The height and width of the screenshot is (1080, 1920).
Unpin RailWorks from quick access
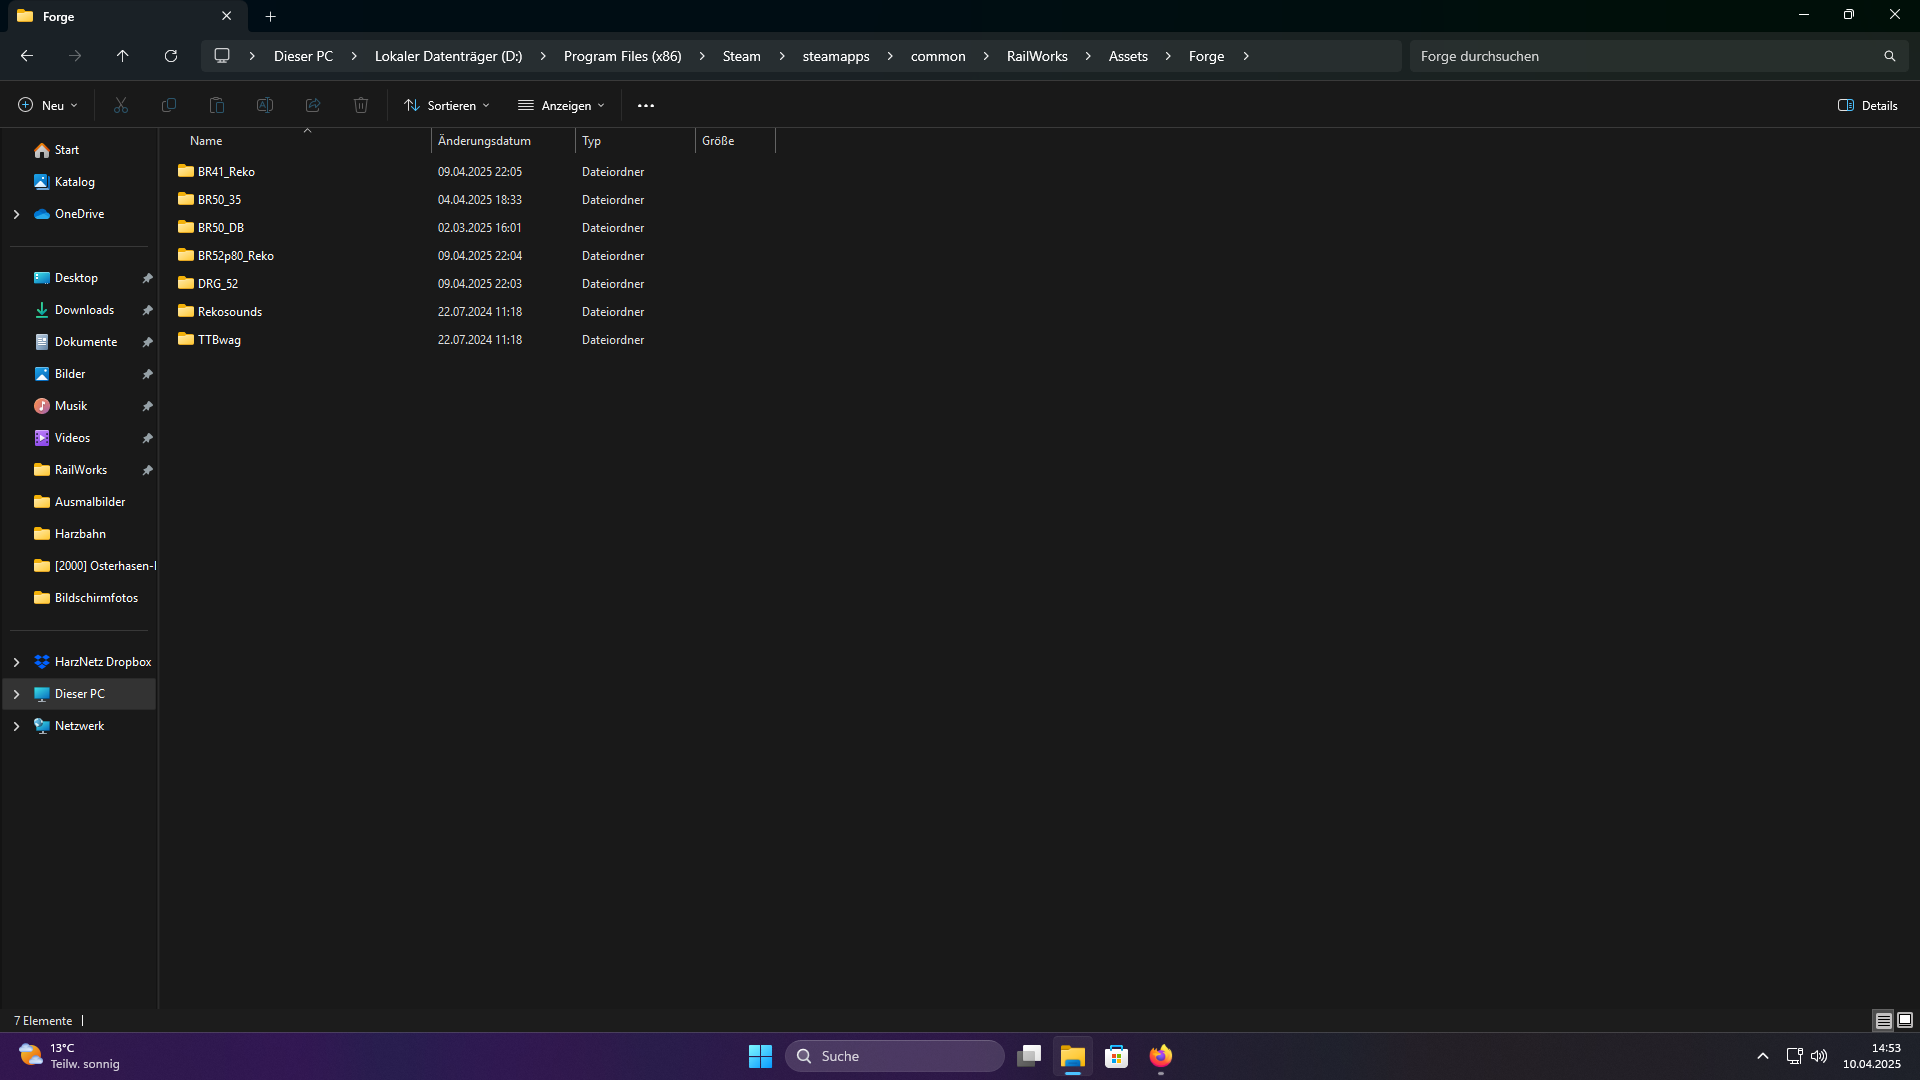pyautogui.click(x=147, y=470)
